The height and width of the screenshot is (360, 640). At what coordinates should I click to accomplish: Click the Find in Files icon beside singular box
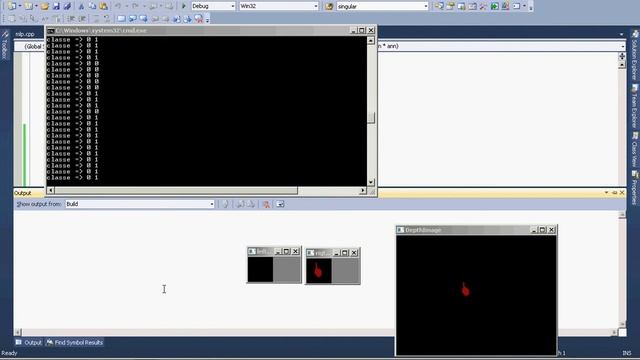point(329,6)
